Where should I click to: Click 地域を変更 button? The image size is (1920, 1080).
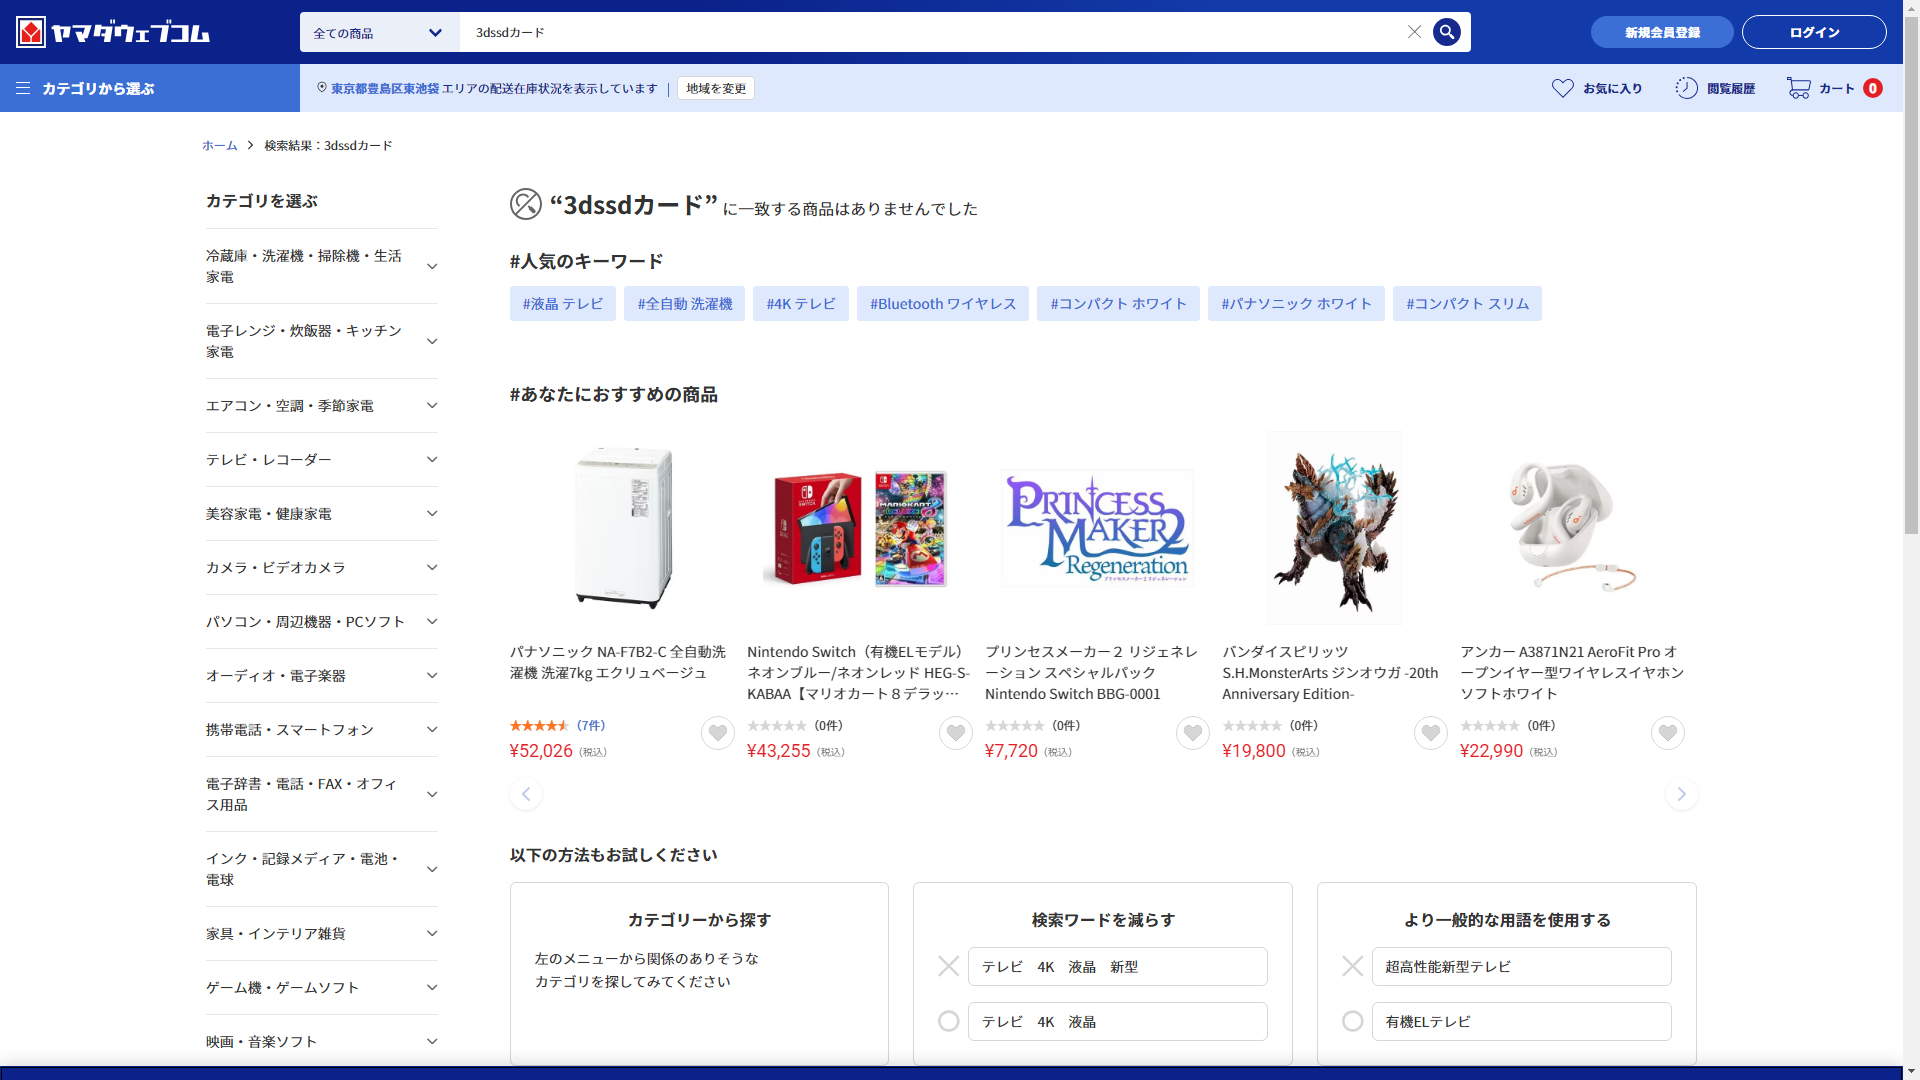715,88
